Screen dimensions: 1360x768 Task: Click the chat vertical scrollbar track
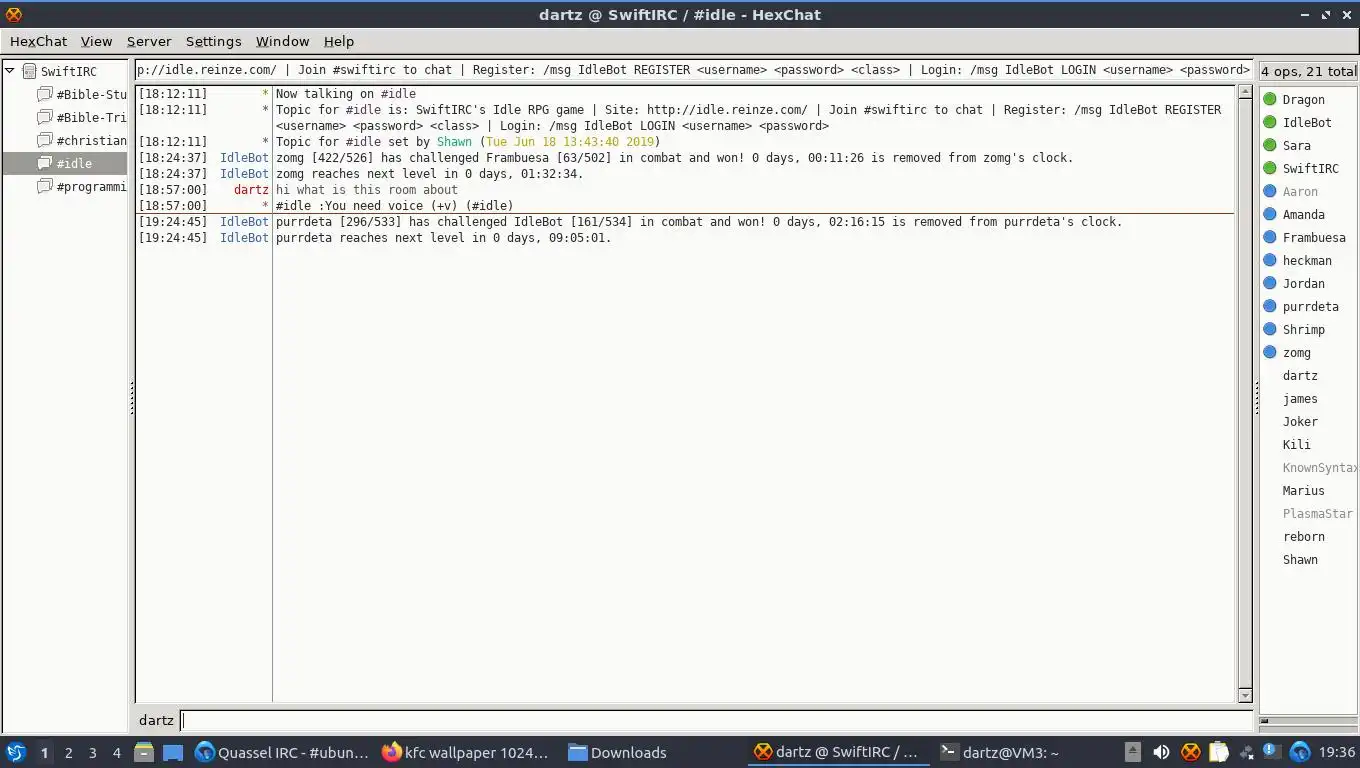click(x=1245, y=393)
